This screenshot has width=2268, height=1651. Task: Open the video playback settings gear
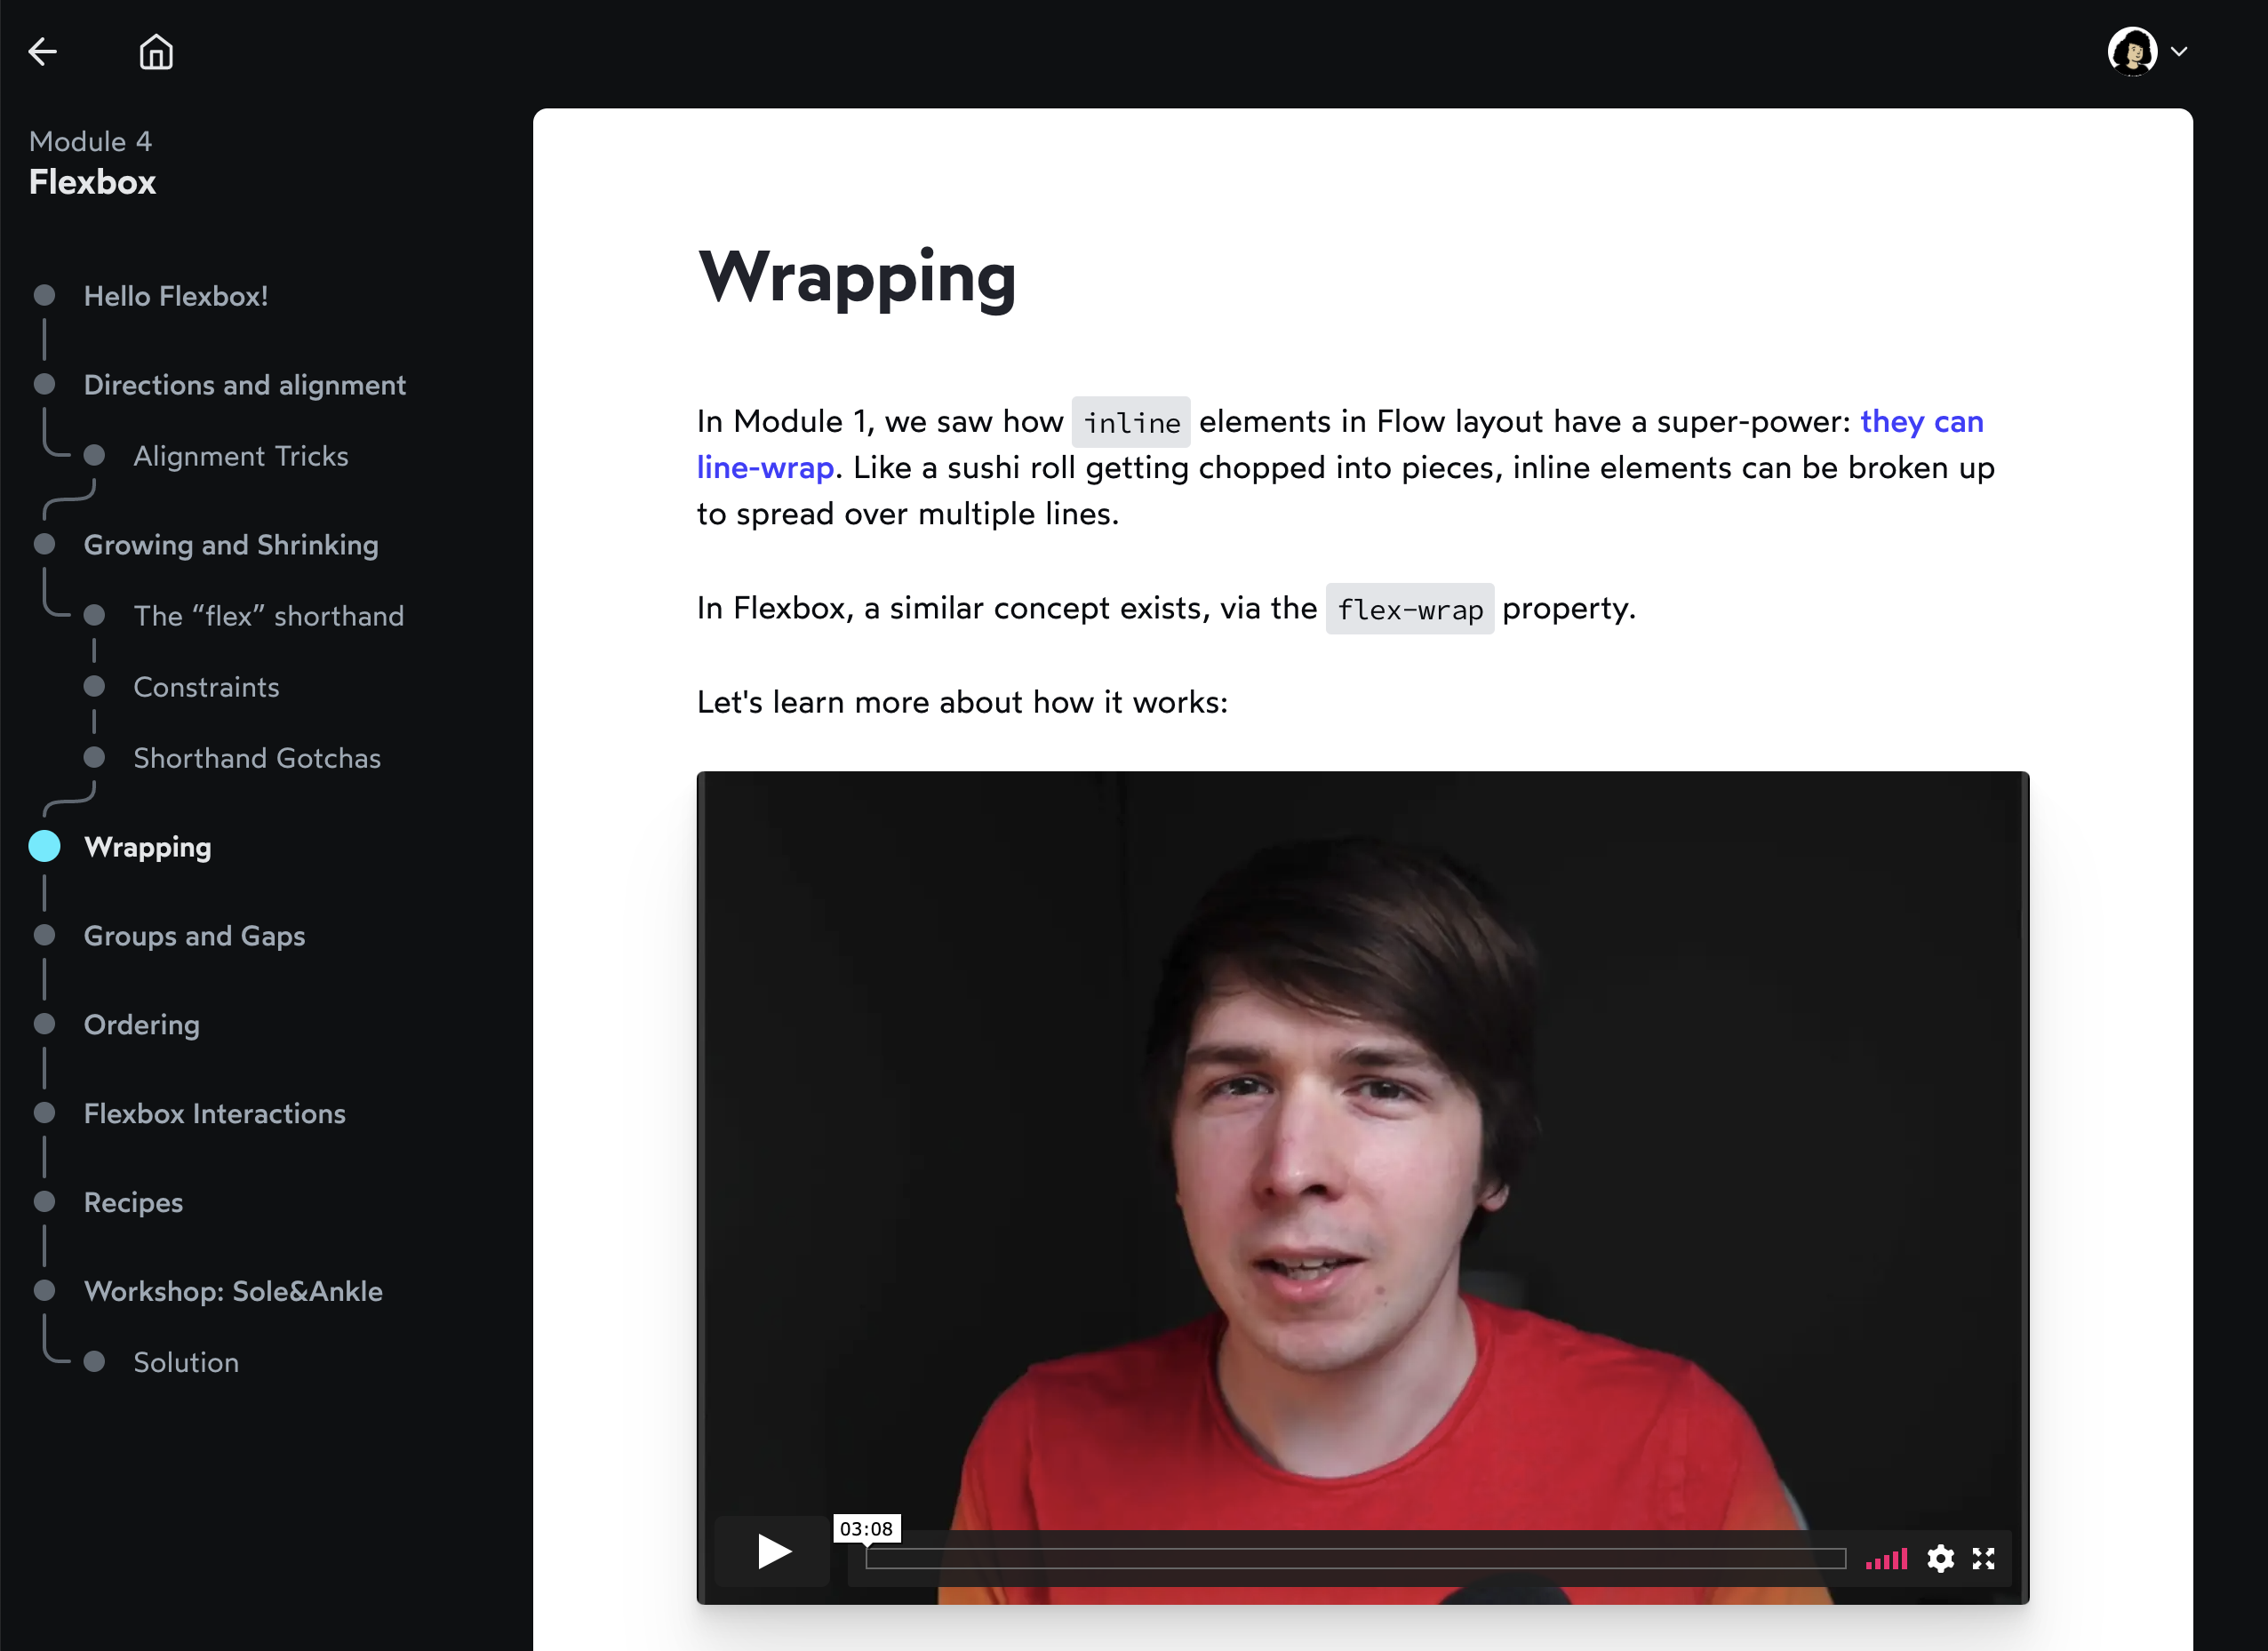(1941, 1558)
